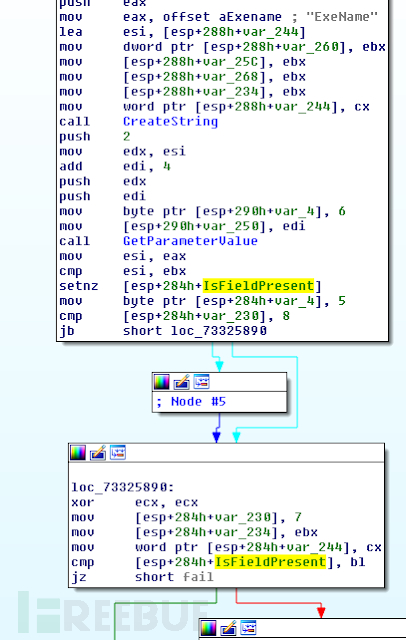This screenshot has height=640, width=406.
Task: Jump to the fail label in jz instruction
Action: 198,577
